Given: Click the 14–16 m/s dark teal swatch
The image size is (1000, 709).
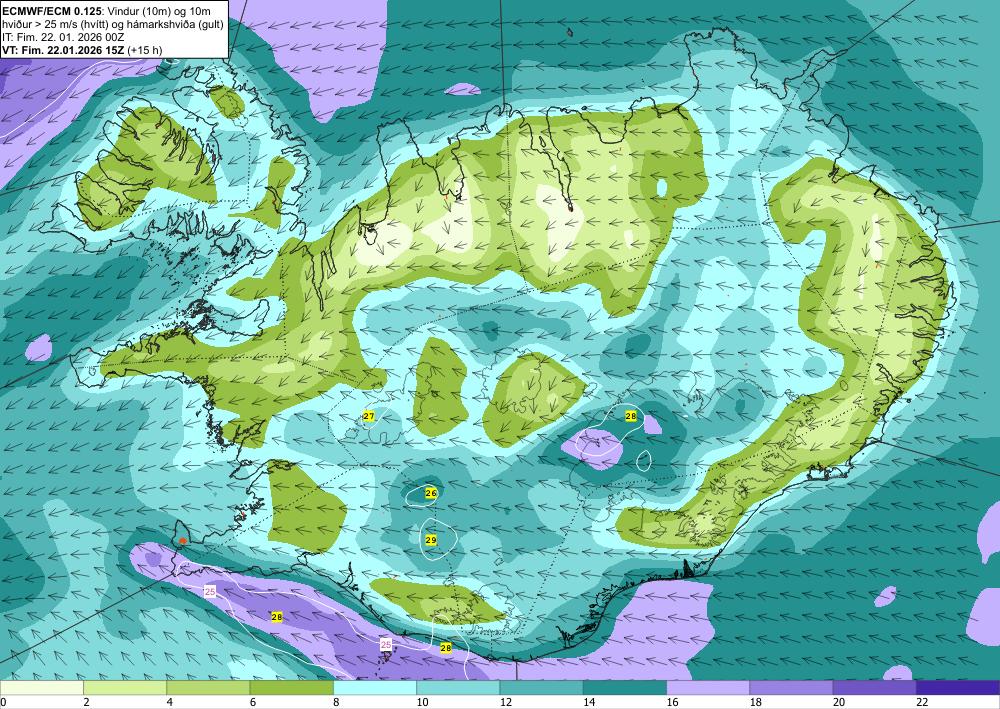Looking at the screenshot, I should (x=625, y=688).
